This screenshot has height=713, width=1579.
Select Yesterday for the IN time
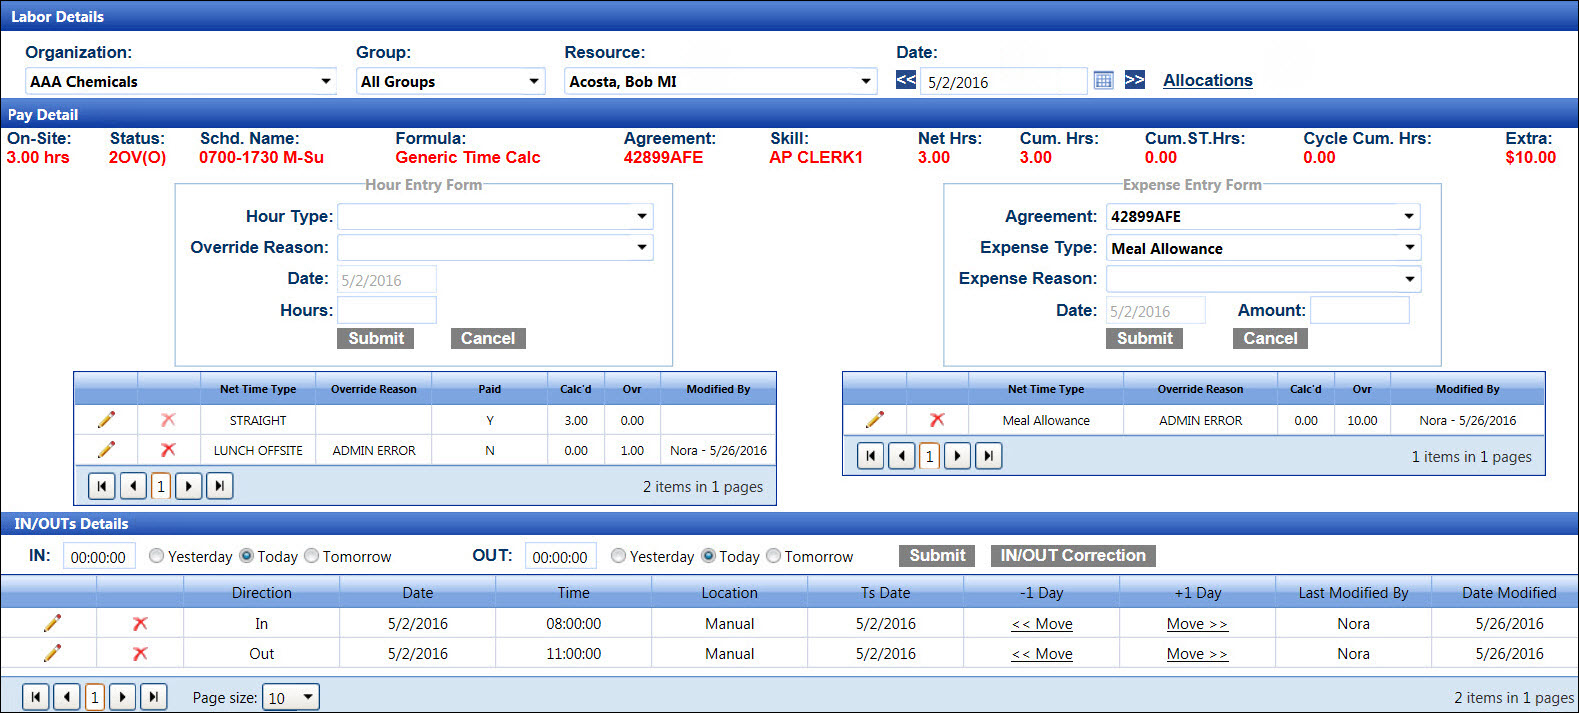pos(157,556)
